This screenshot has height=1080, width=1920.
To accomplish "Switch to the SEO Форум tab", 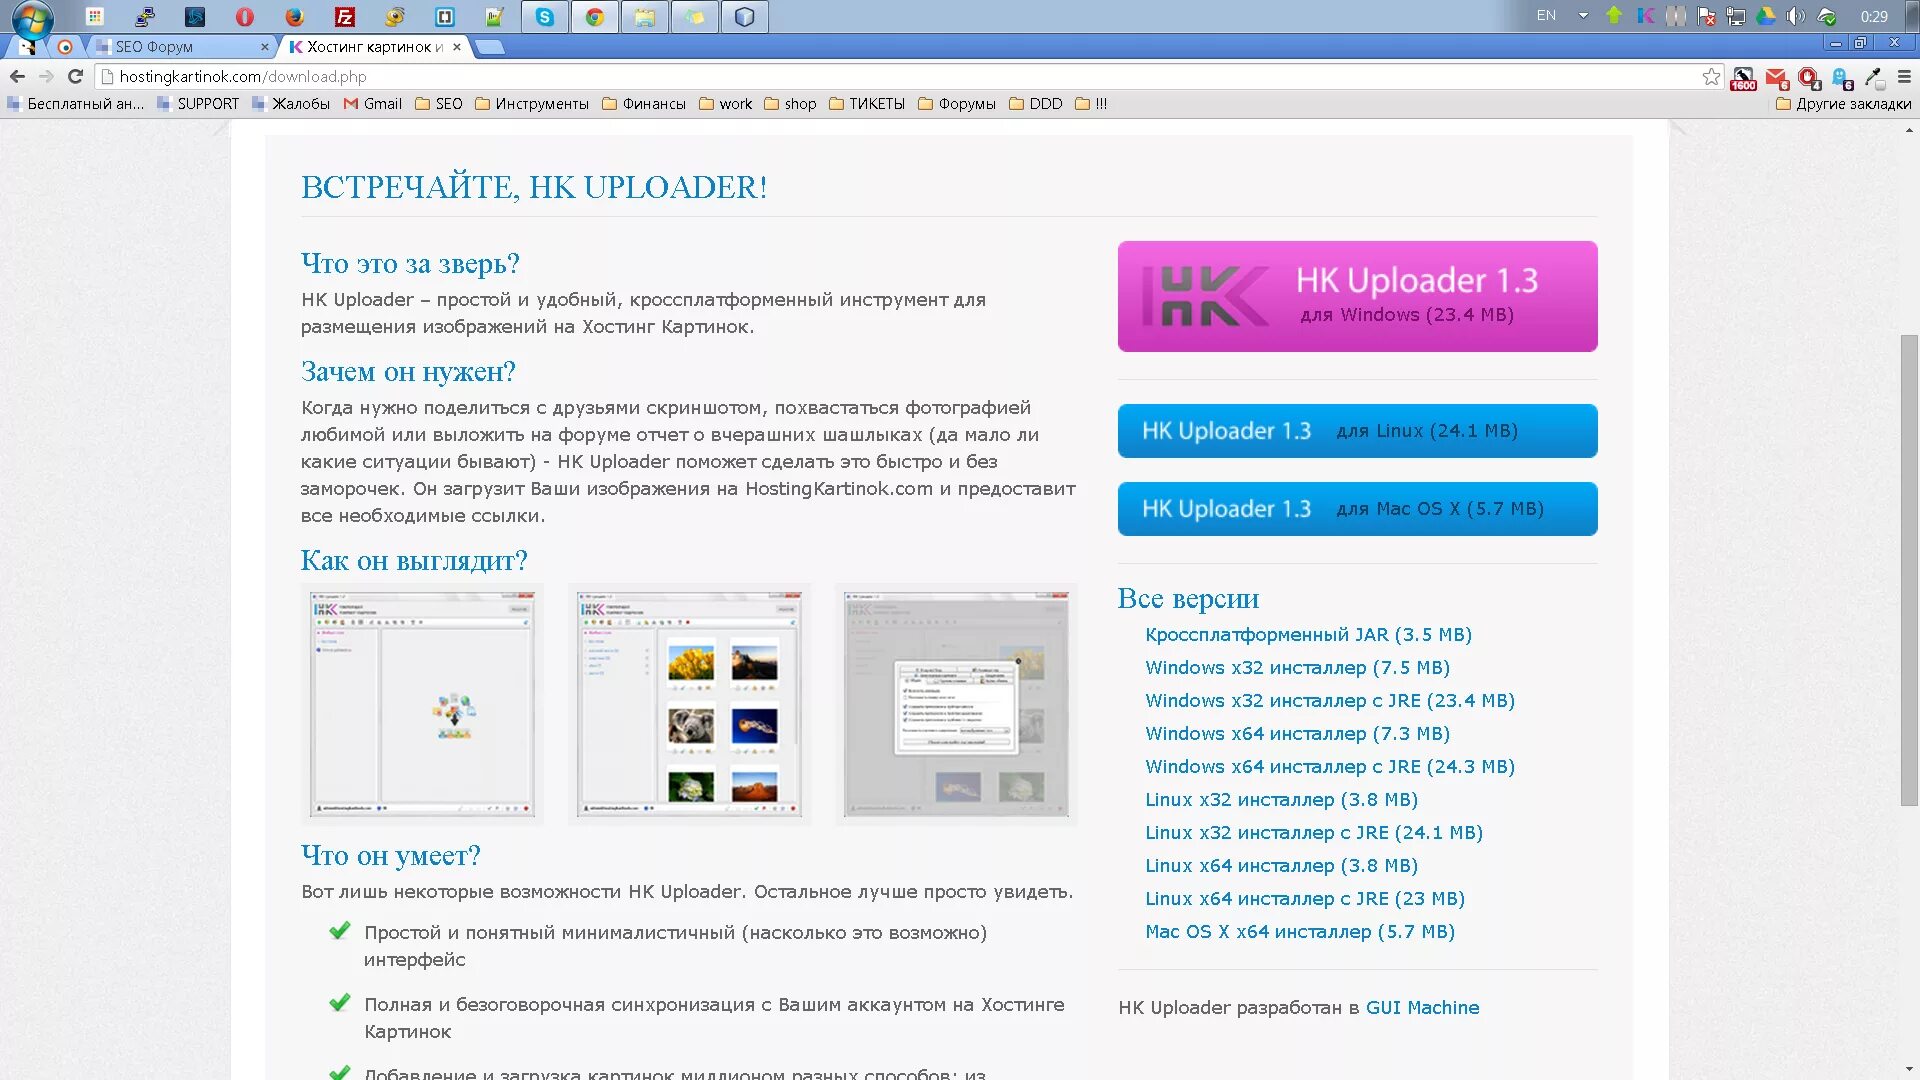I will [180, 47].
